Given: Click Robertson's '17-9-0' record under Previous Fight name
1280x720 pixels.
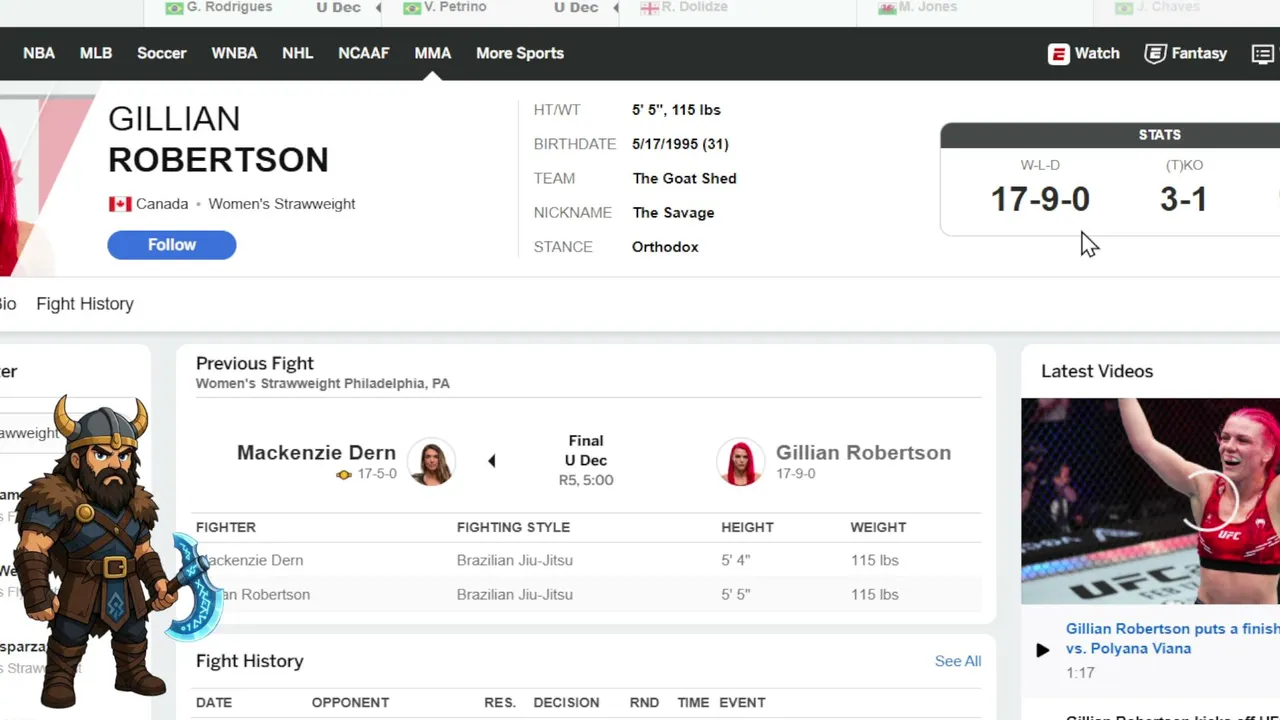Looking at the screenshot, I should pyautogui.click(x=796, y=474).
